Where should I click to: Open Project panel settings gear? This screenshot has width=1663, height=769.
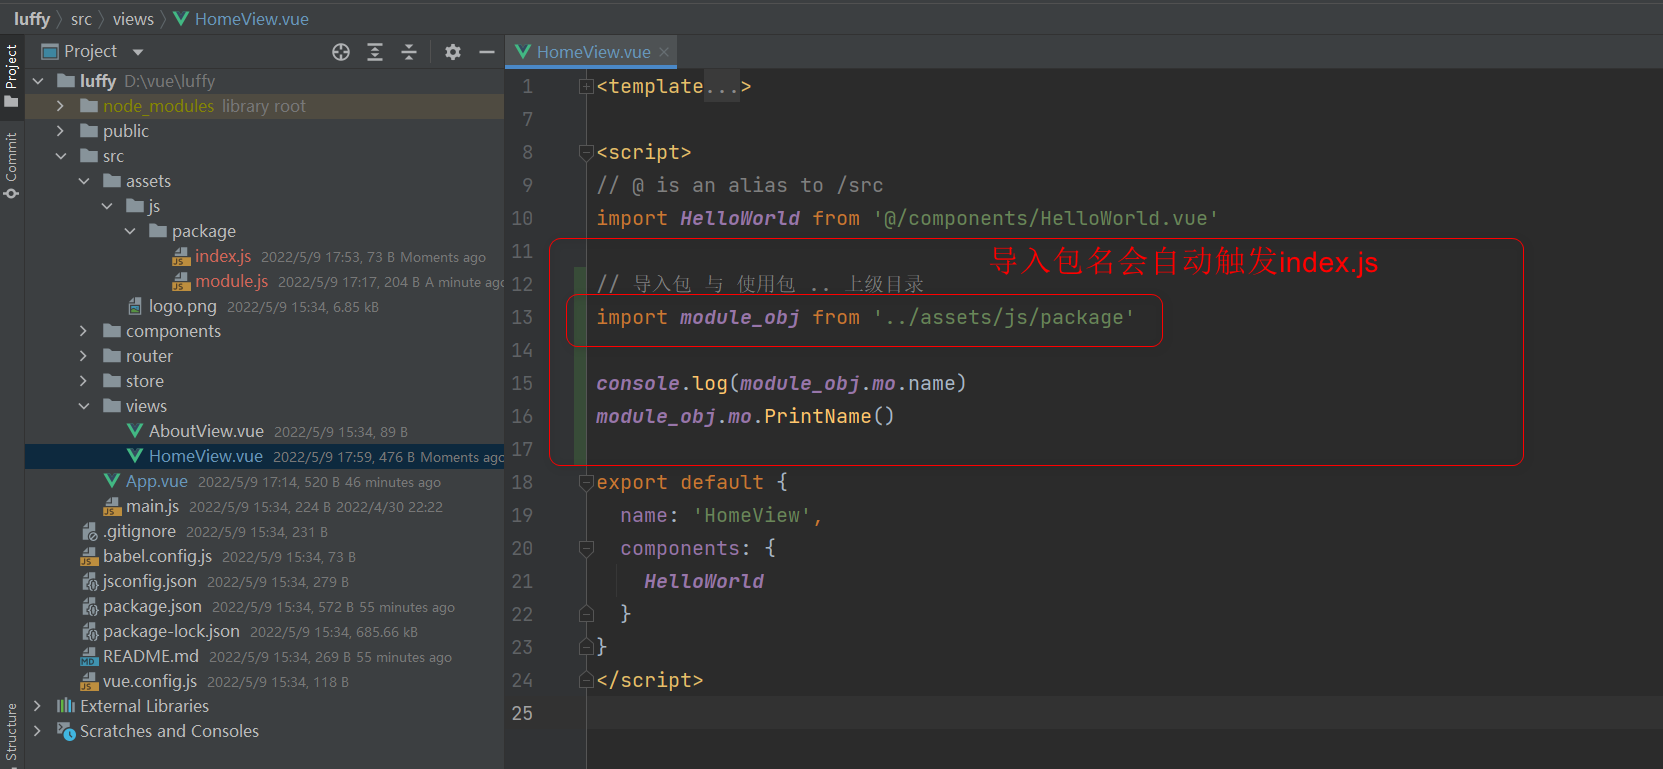point(453,52)
